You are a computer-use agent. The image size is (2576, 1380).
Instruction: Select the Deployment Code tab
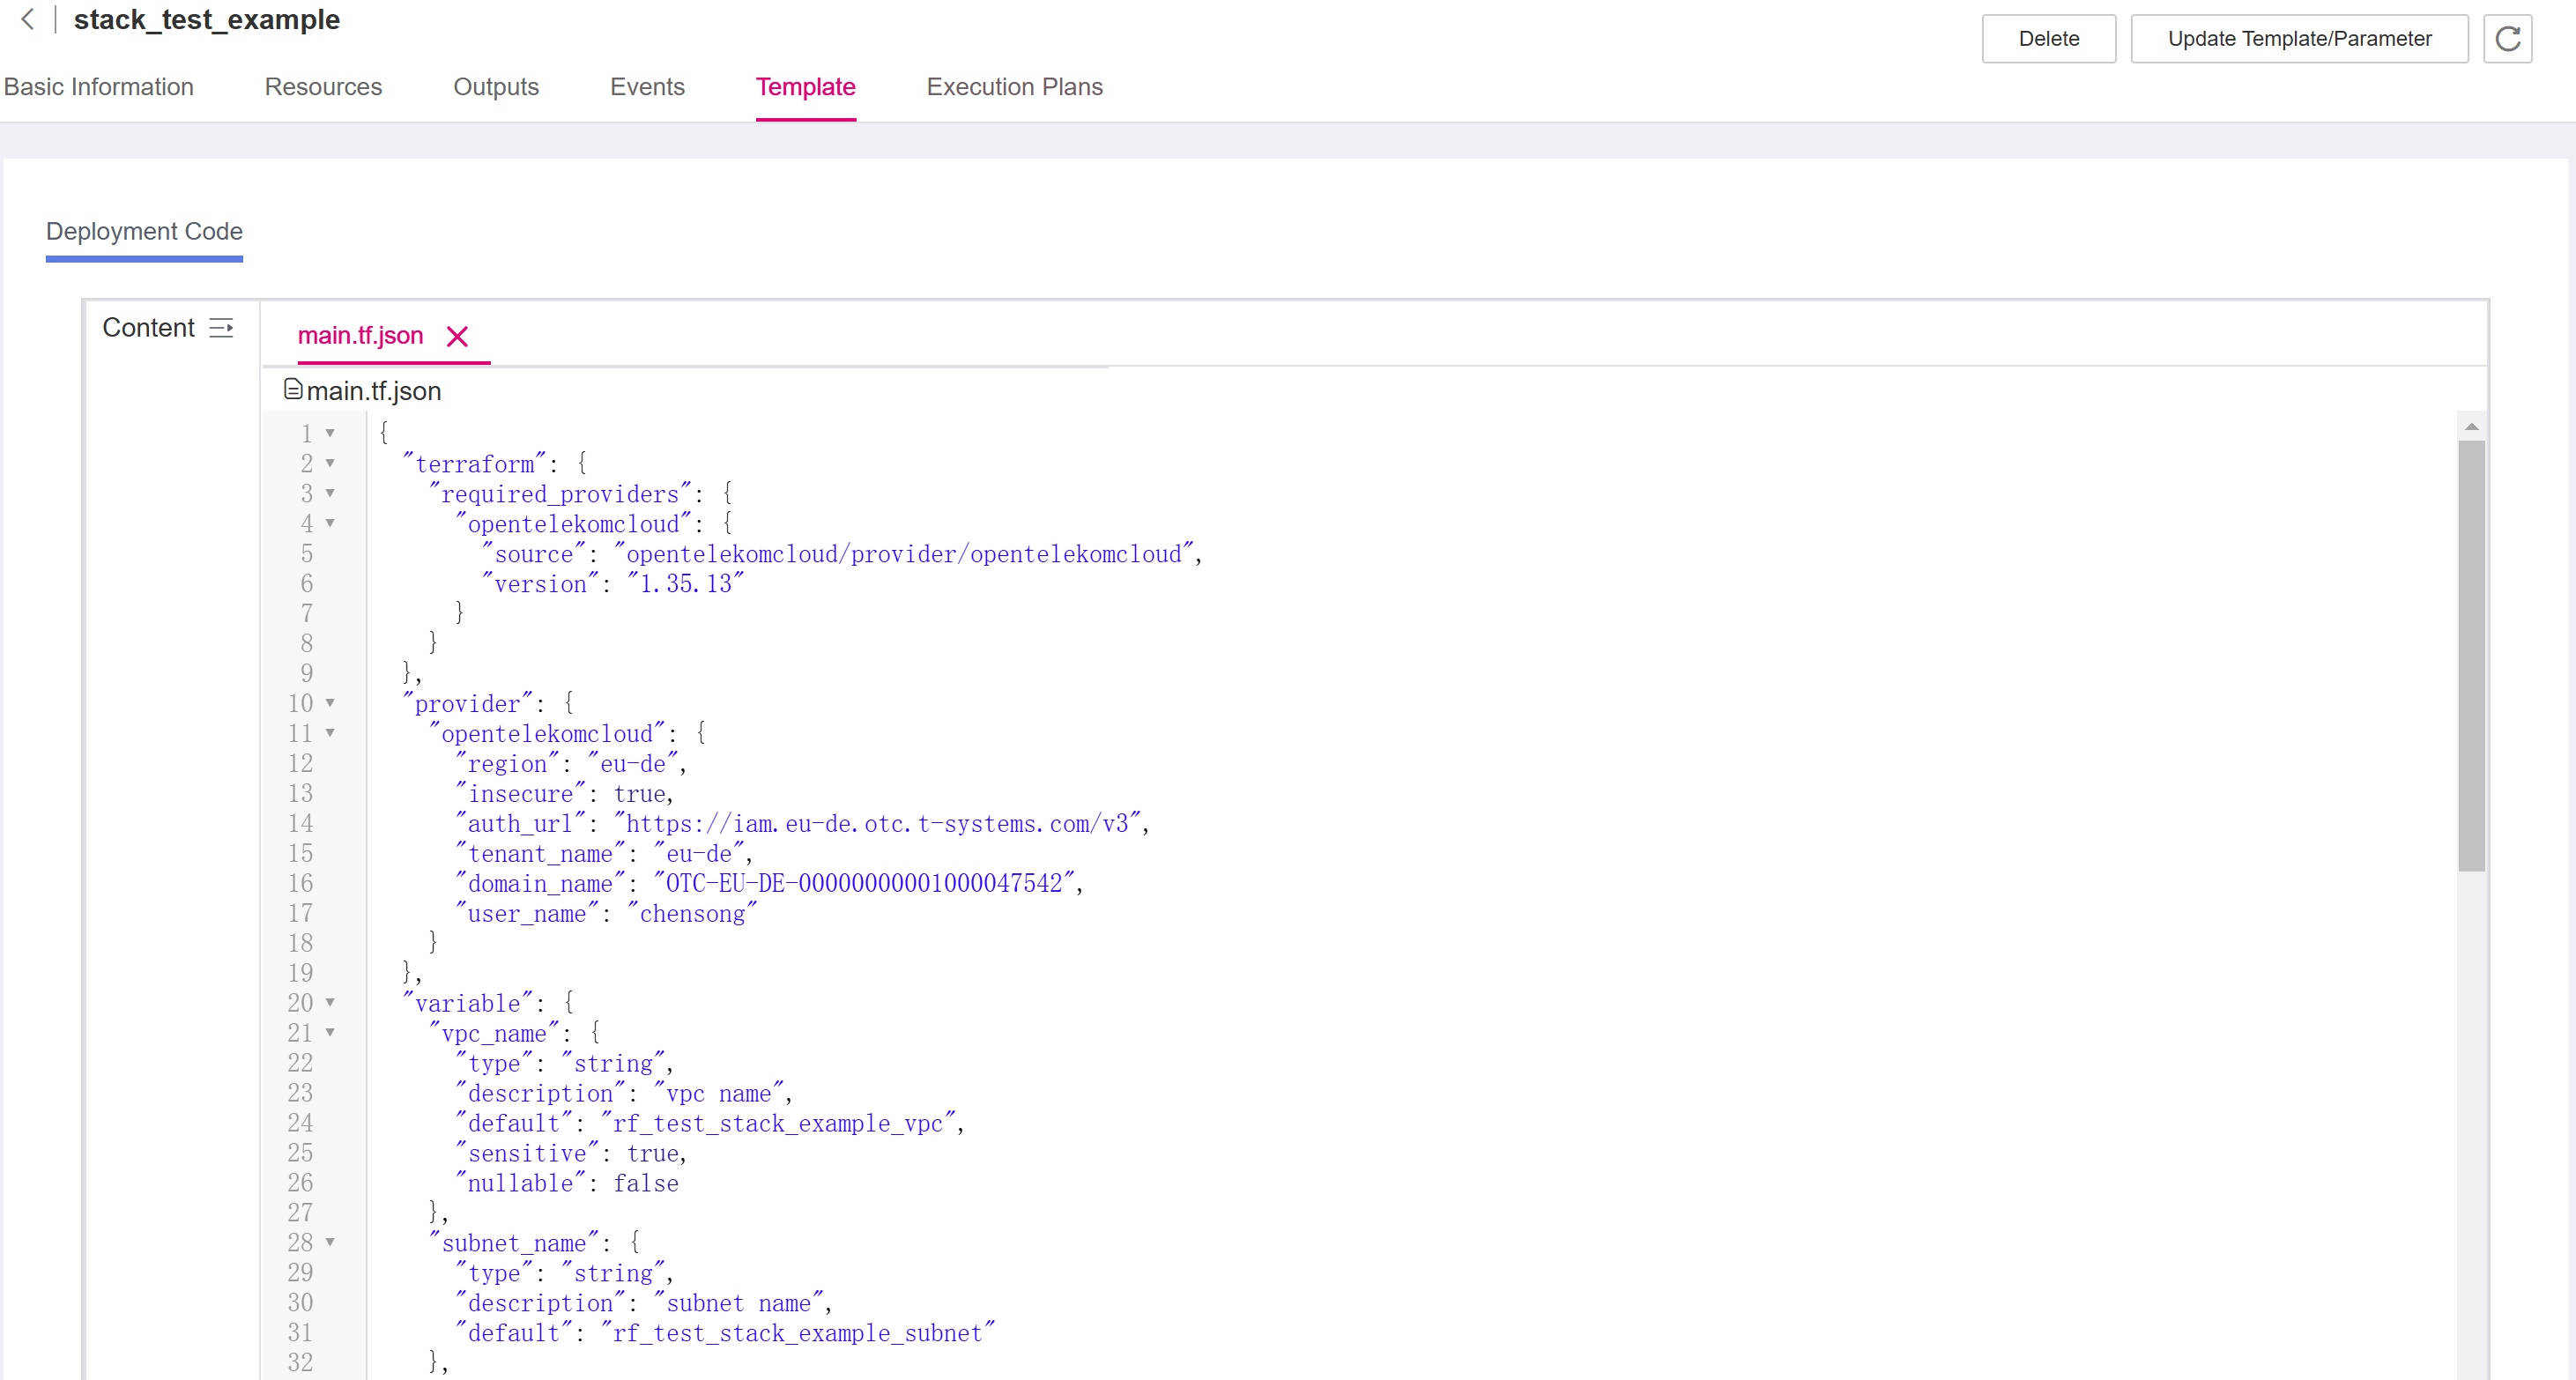click(144, 231)
